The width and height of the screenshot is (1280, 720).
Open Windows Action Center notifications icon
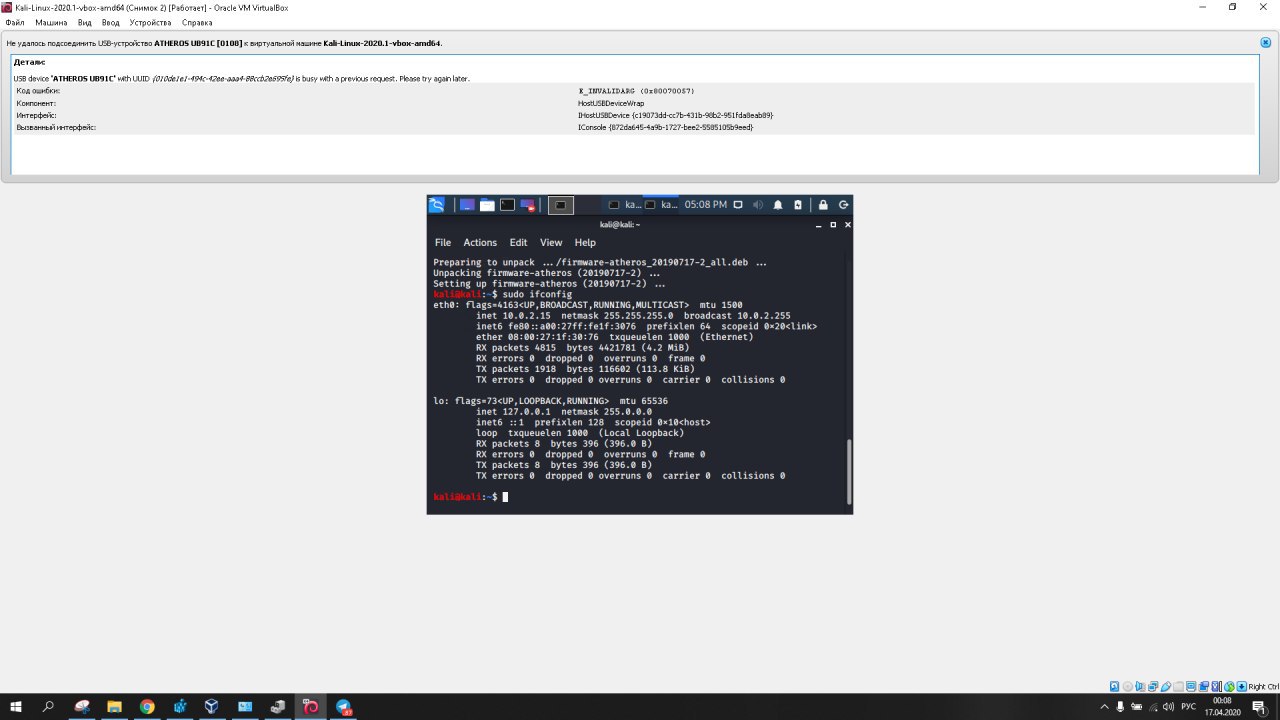(x=1259, y=706)
